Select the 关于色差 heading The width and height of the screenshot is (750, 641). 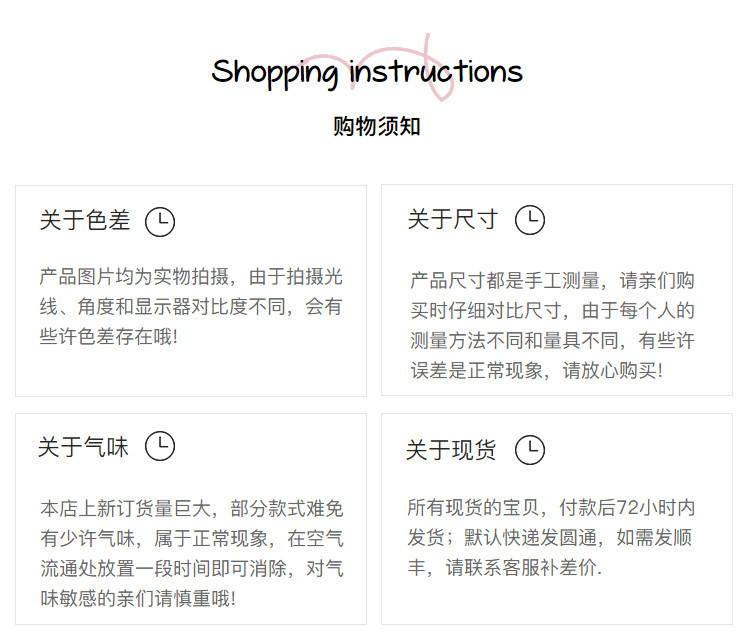pyautogui.click(x=85, y=221)
